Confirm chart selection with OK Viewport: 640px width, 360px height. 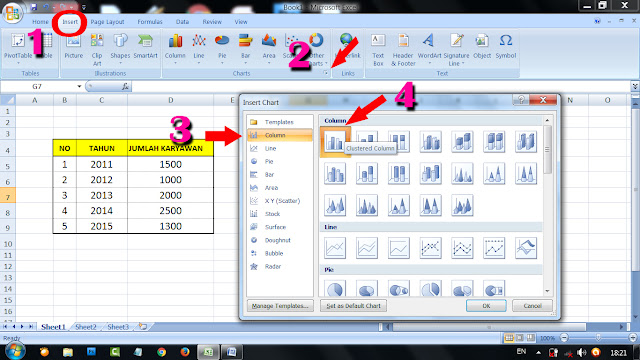pos(486,306)
